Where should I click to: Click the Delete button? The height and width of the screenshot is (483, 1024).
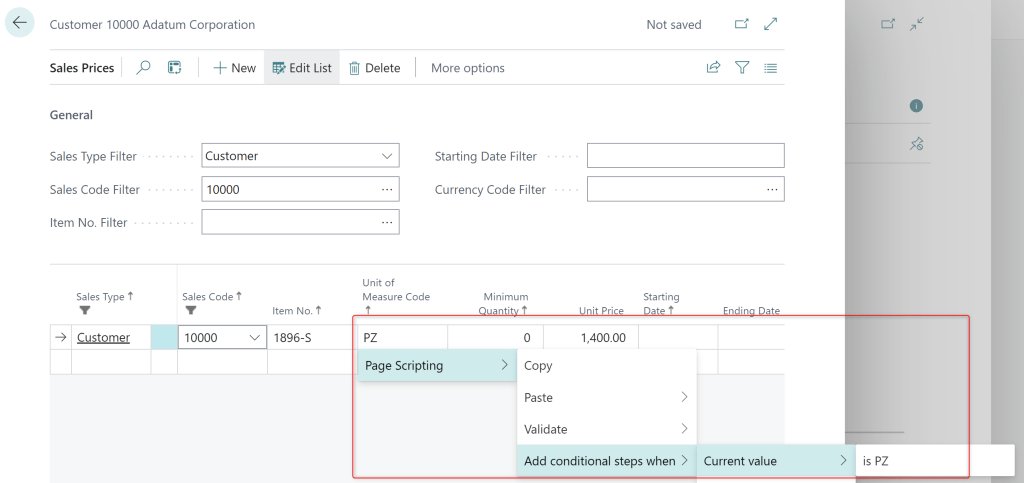coord(374,68)
